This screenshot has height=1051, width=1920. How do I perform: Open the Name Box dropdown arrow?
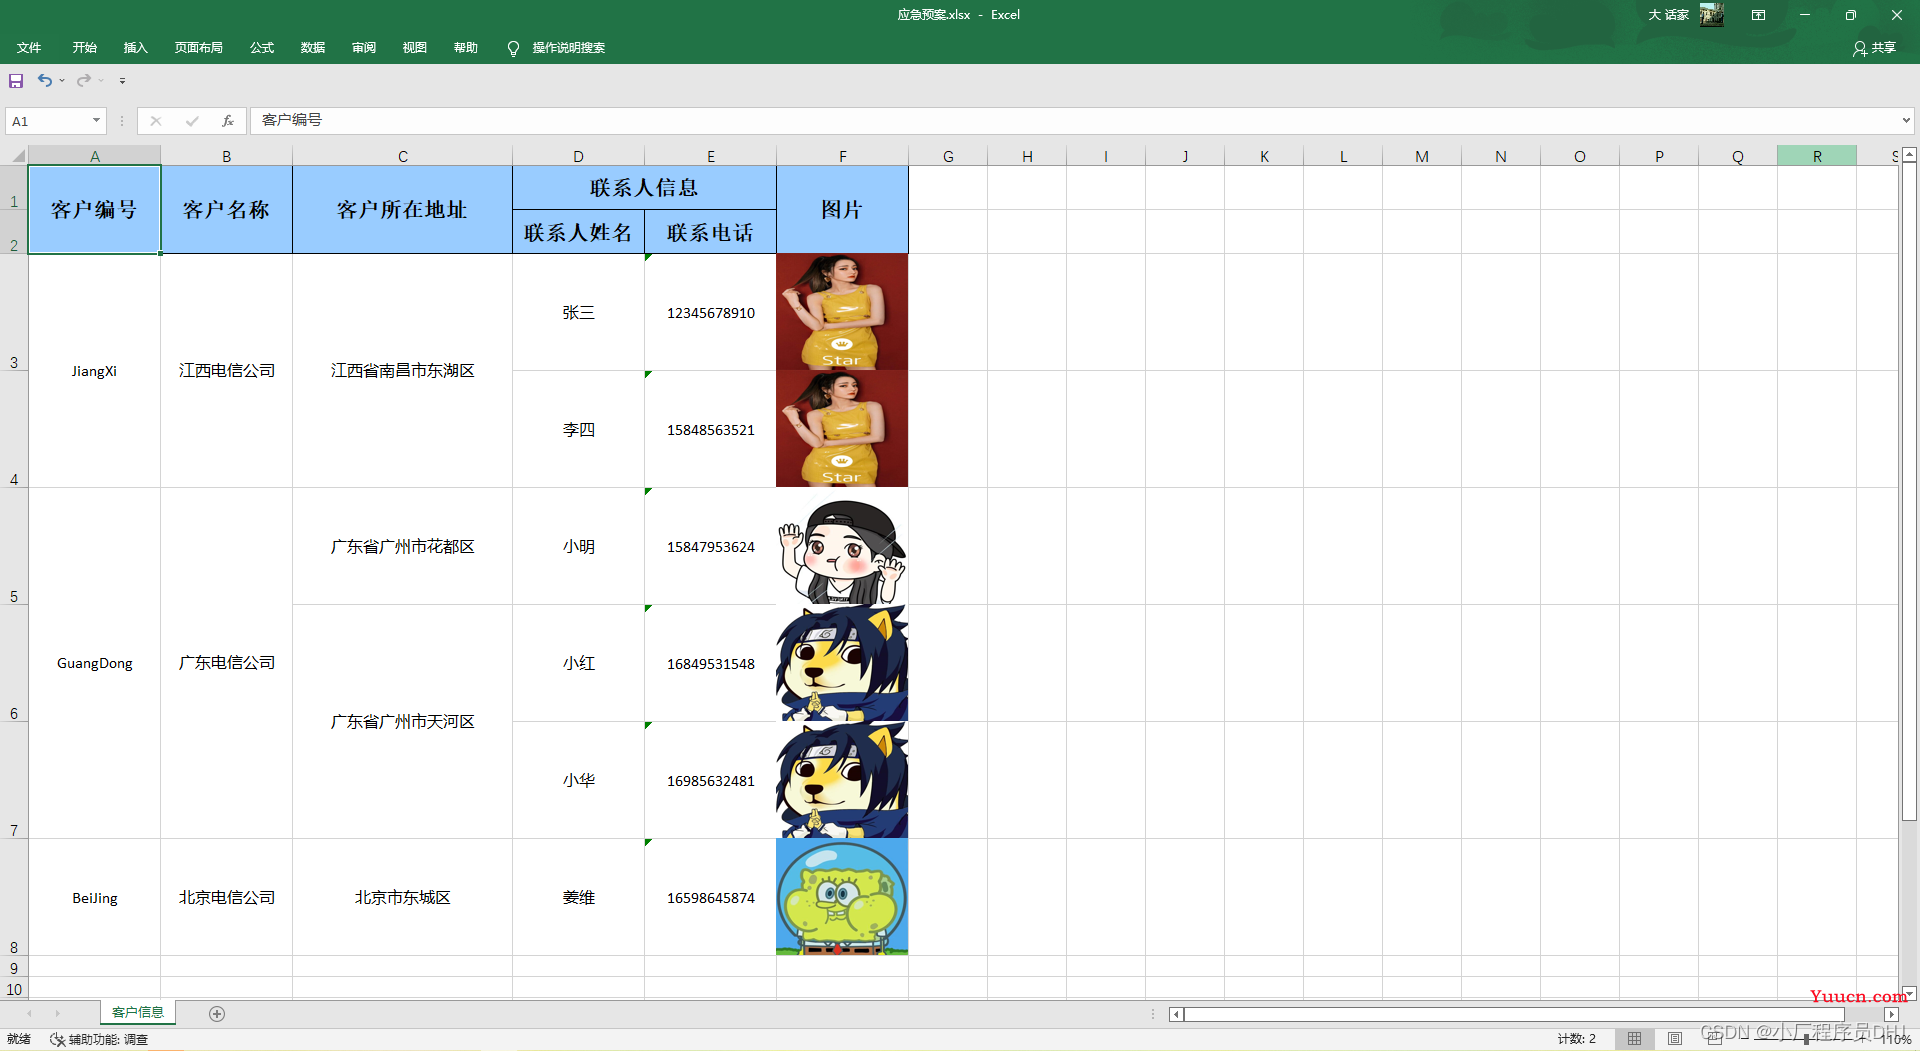click(x=96, y=121)
